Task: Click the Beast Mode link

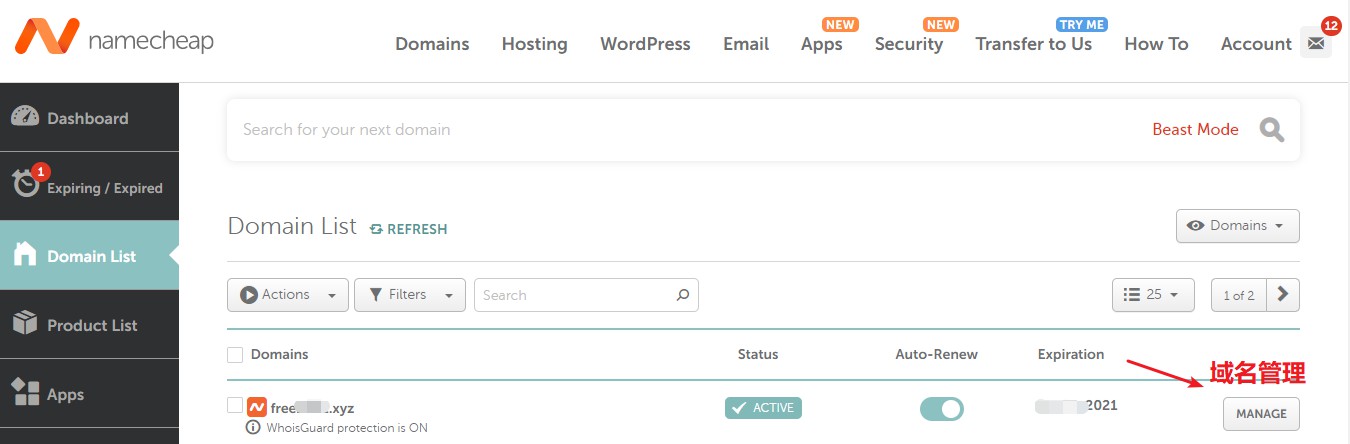Action: (1195, 130)
